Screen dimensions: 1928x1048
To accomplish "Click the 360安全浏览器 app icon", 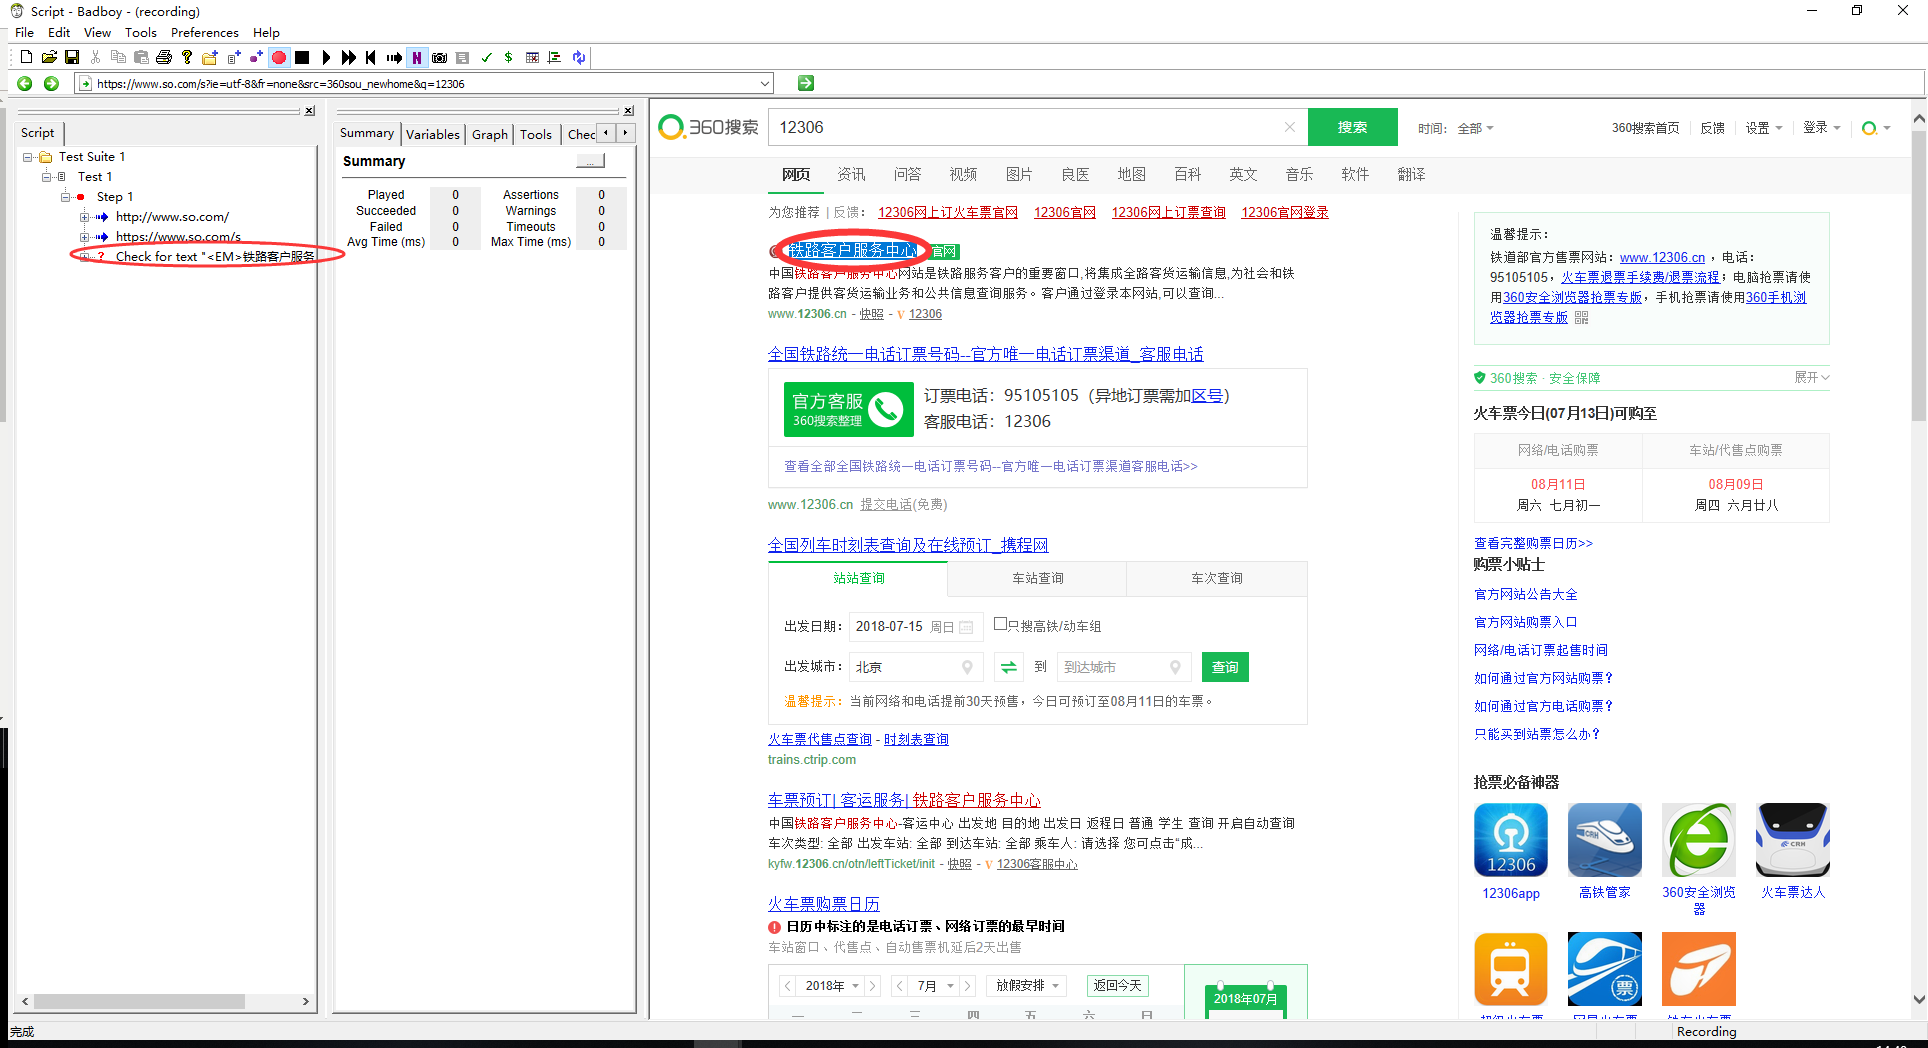I will coord(1699,840).
